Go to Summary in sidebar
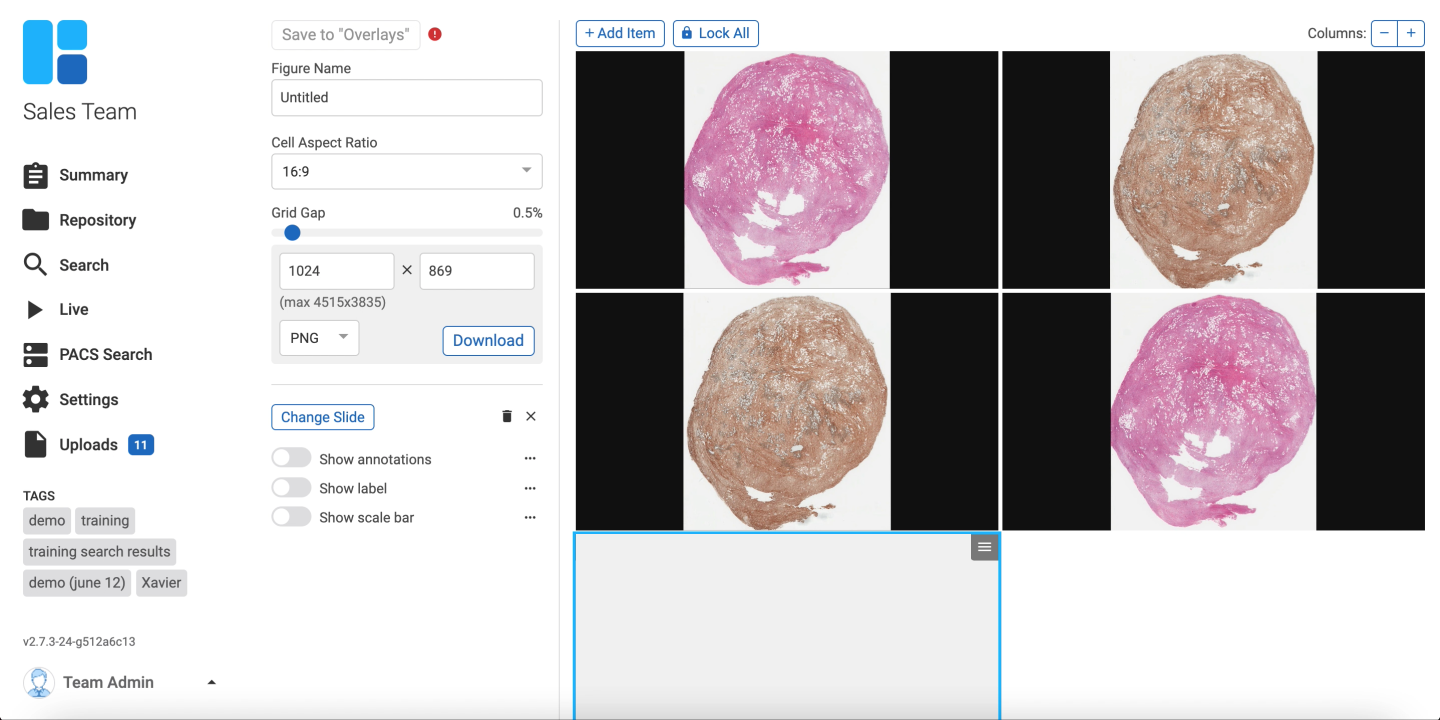1440x720 pixels. 93,175
